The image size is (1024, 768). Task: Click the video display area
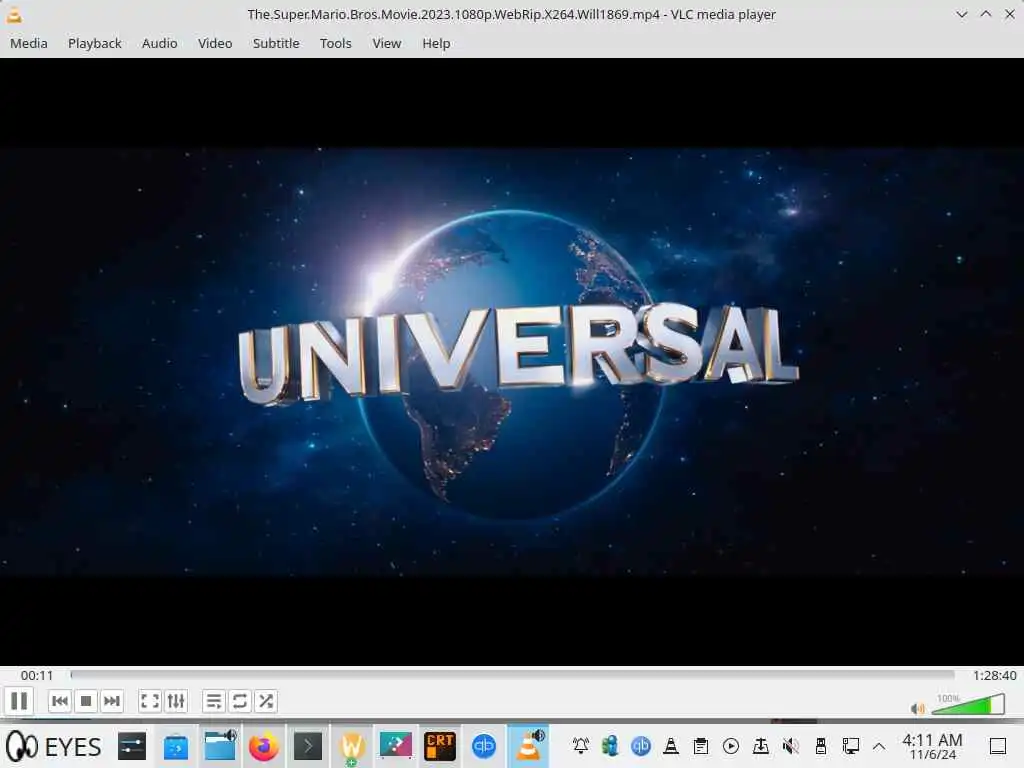[x=512, y=361]
